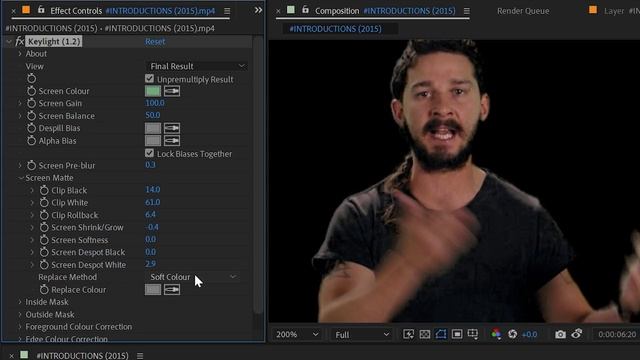The image size is (640, 360).
Task: Toggle the Clip Black stopwatch
Action: click(x=44, y=190)
